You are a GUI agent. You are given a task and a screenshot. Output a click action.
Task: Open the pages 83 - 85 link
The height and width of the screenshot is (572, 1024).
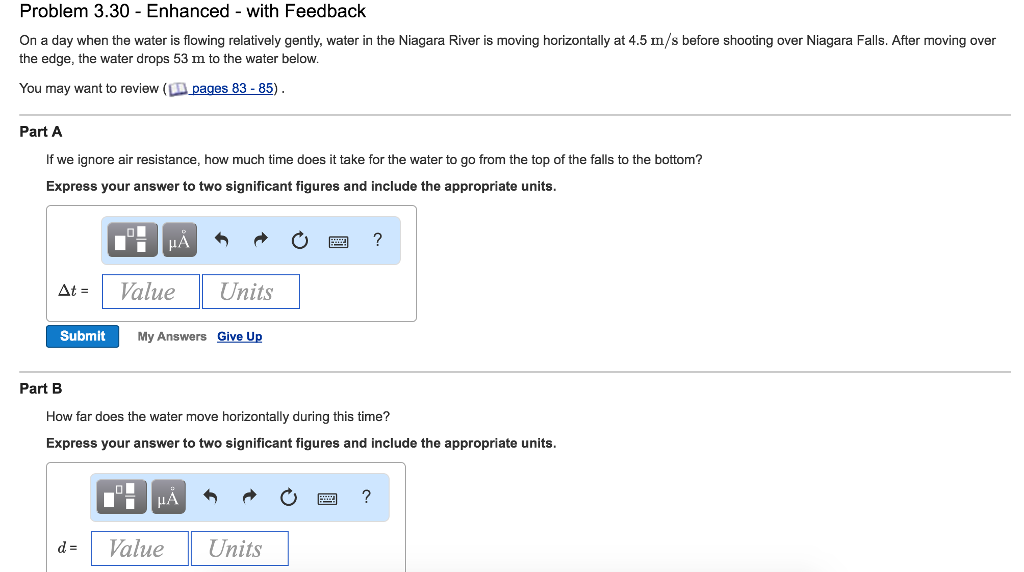(232, 88)
